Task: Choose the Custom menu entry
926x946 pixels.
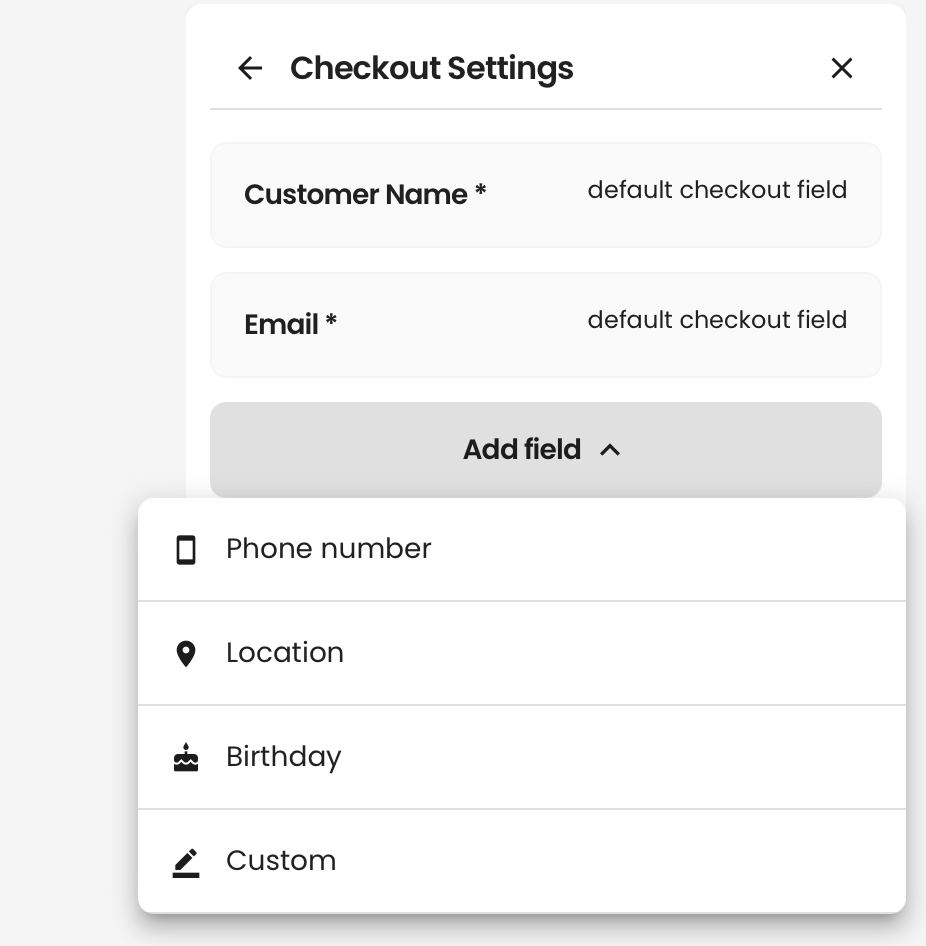Action: tap(522, 861)
